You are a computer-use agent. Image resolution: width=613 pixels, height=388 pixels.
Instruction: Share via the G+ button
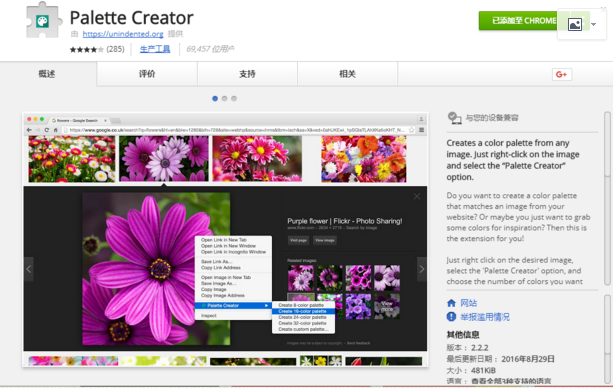coord(562,74)
